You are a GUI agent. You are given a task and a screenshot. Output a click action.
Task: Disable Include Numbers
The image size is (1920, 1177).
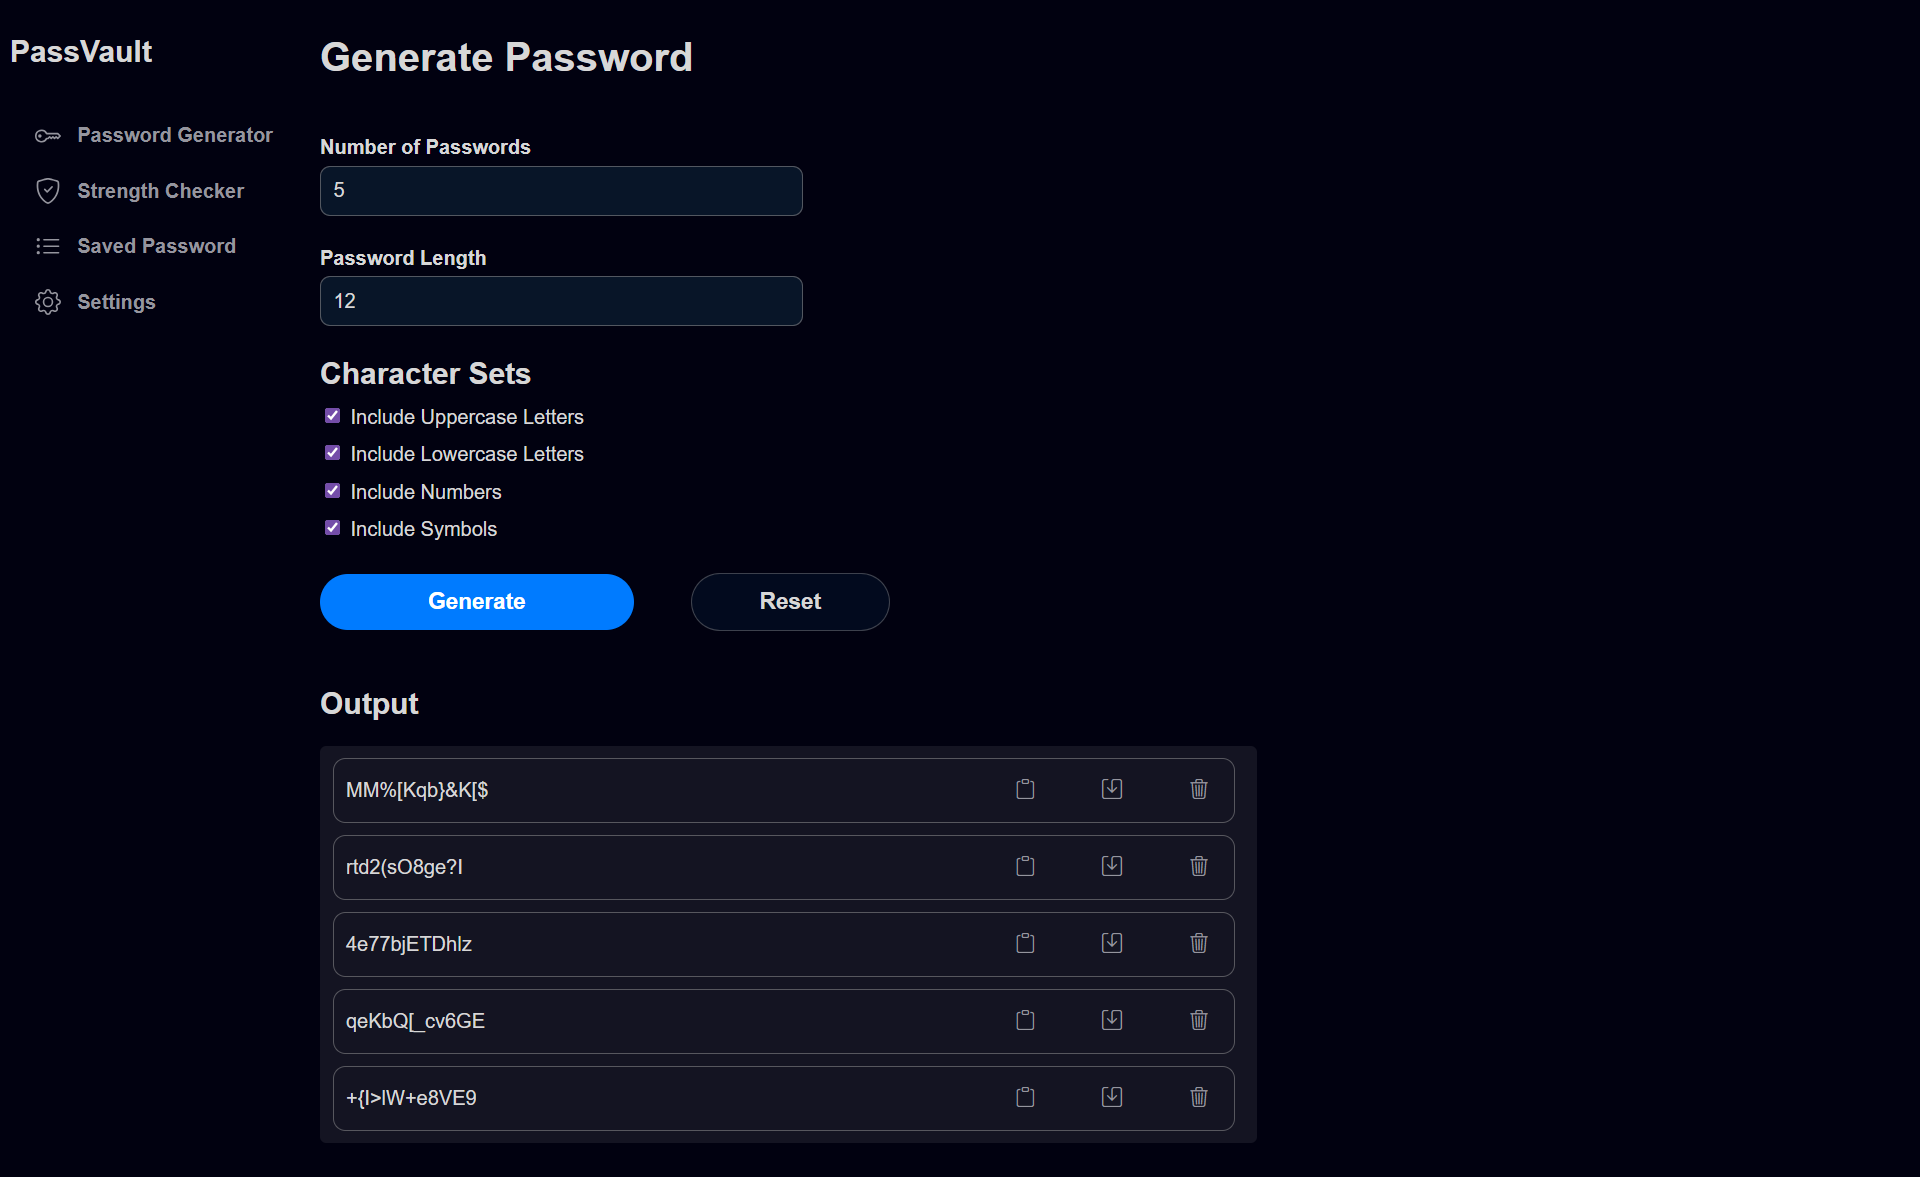(x=331, y=490)
